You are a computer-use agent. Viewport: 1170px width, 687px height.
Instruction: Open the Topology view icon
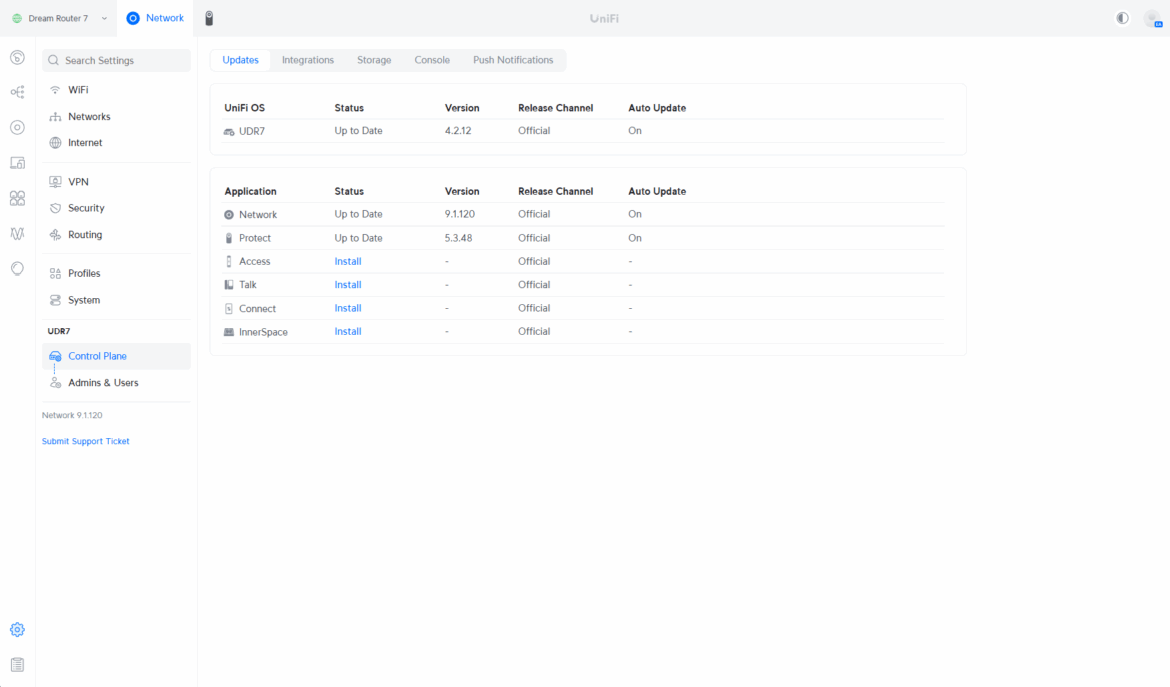tap(17, 92)
